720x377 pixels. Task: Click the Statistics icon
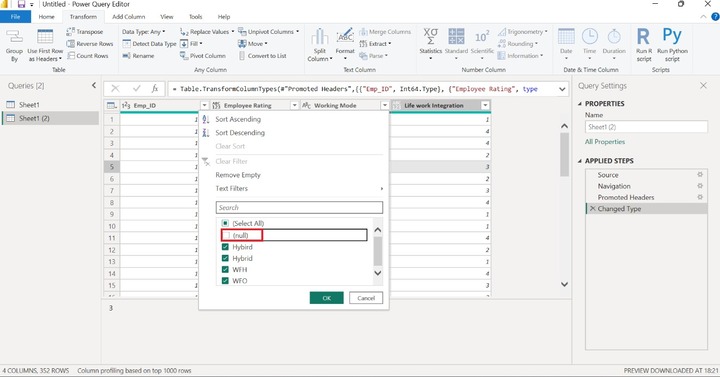(430, 37)
